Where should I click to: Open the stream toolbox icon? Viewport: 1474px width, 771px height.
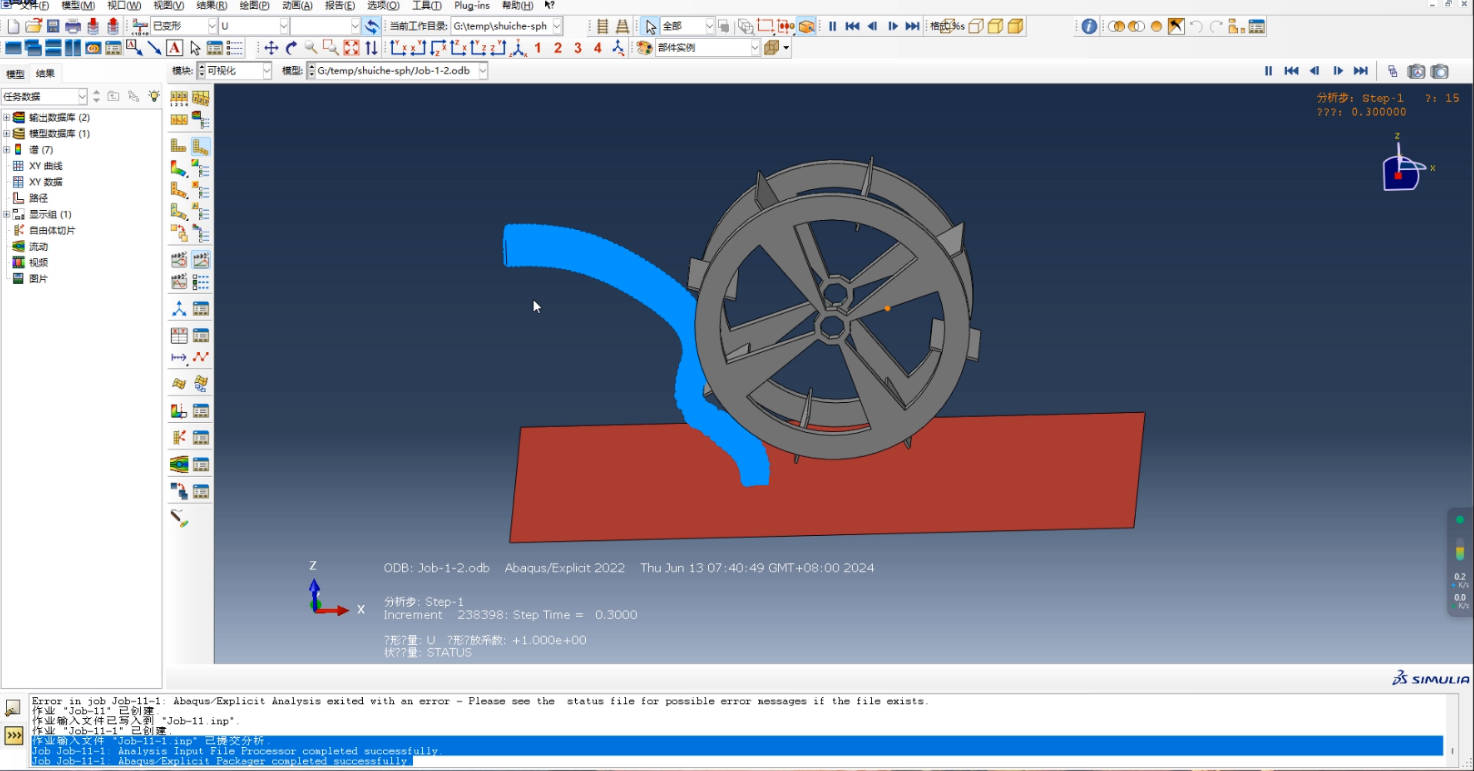click(x=179, y=464)
